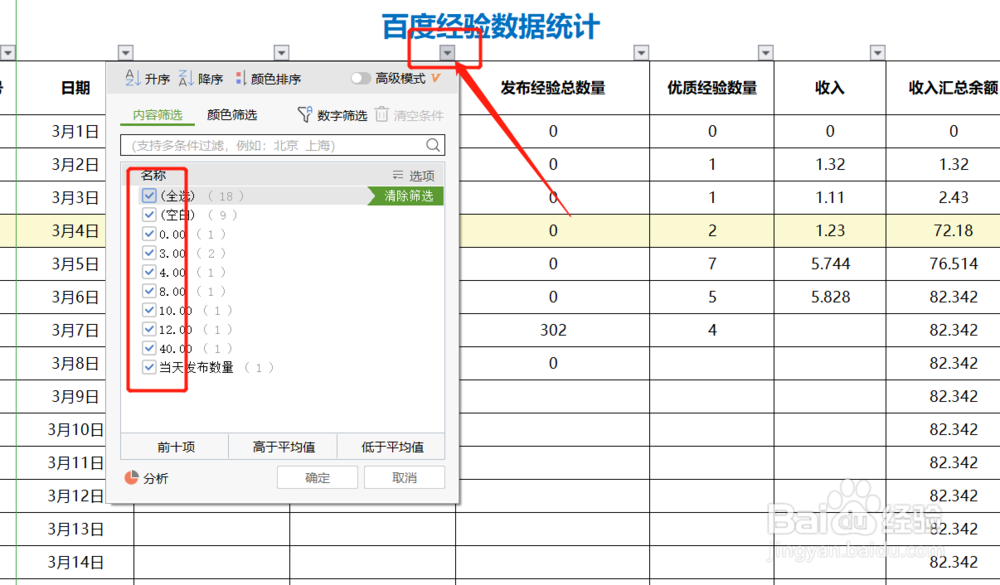Uncheck the 10.00 checkbox
Screen dimensions: 1000x585
point(149,310)
